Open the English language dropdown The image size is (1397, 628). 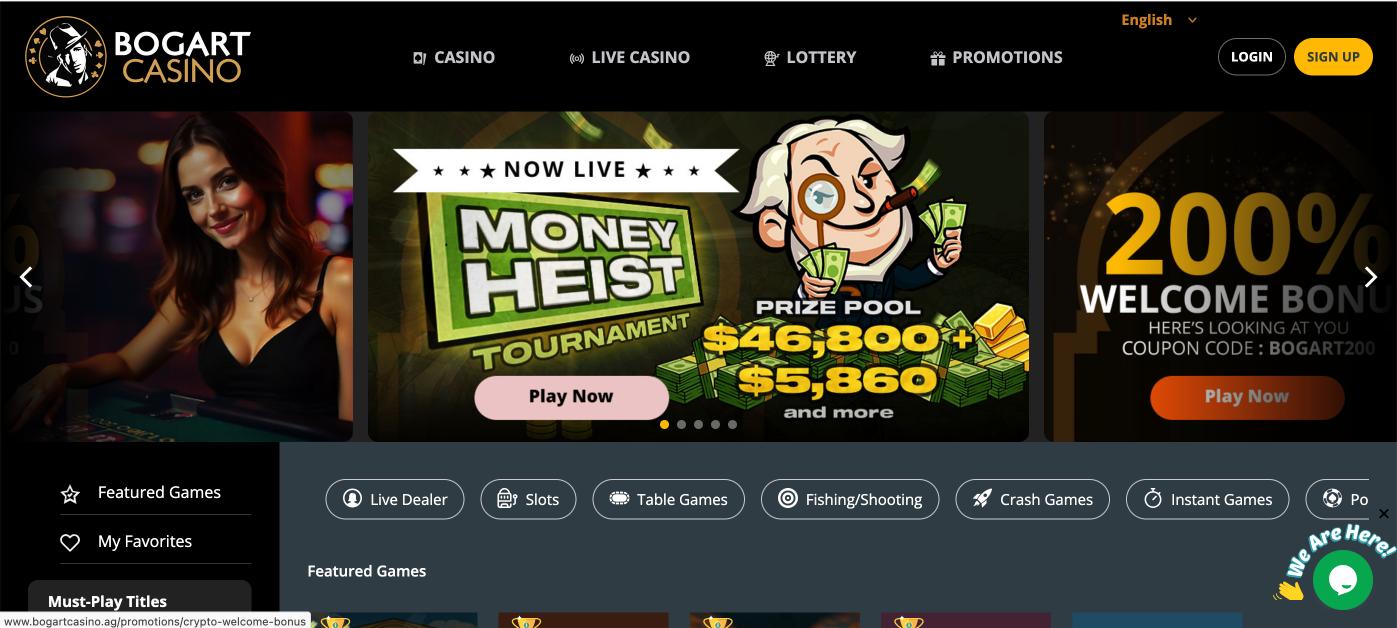click(1159, 20)
